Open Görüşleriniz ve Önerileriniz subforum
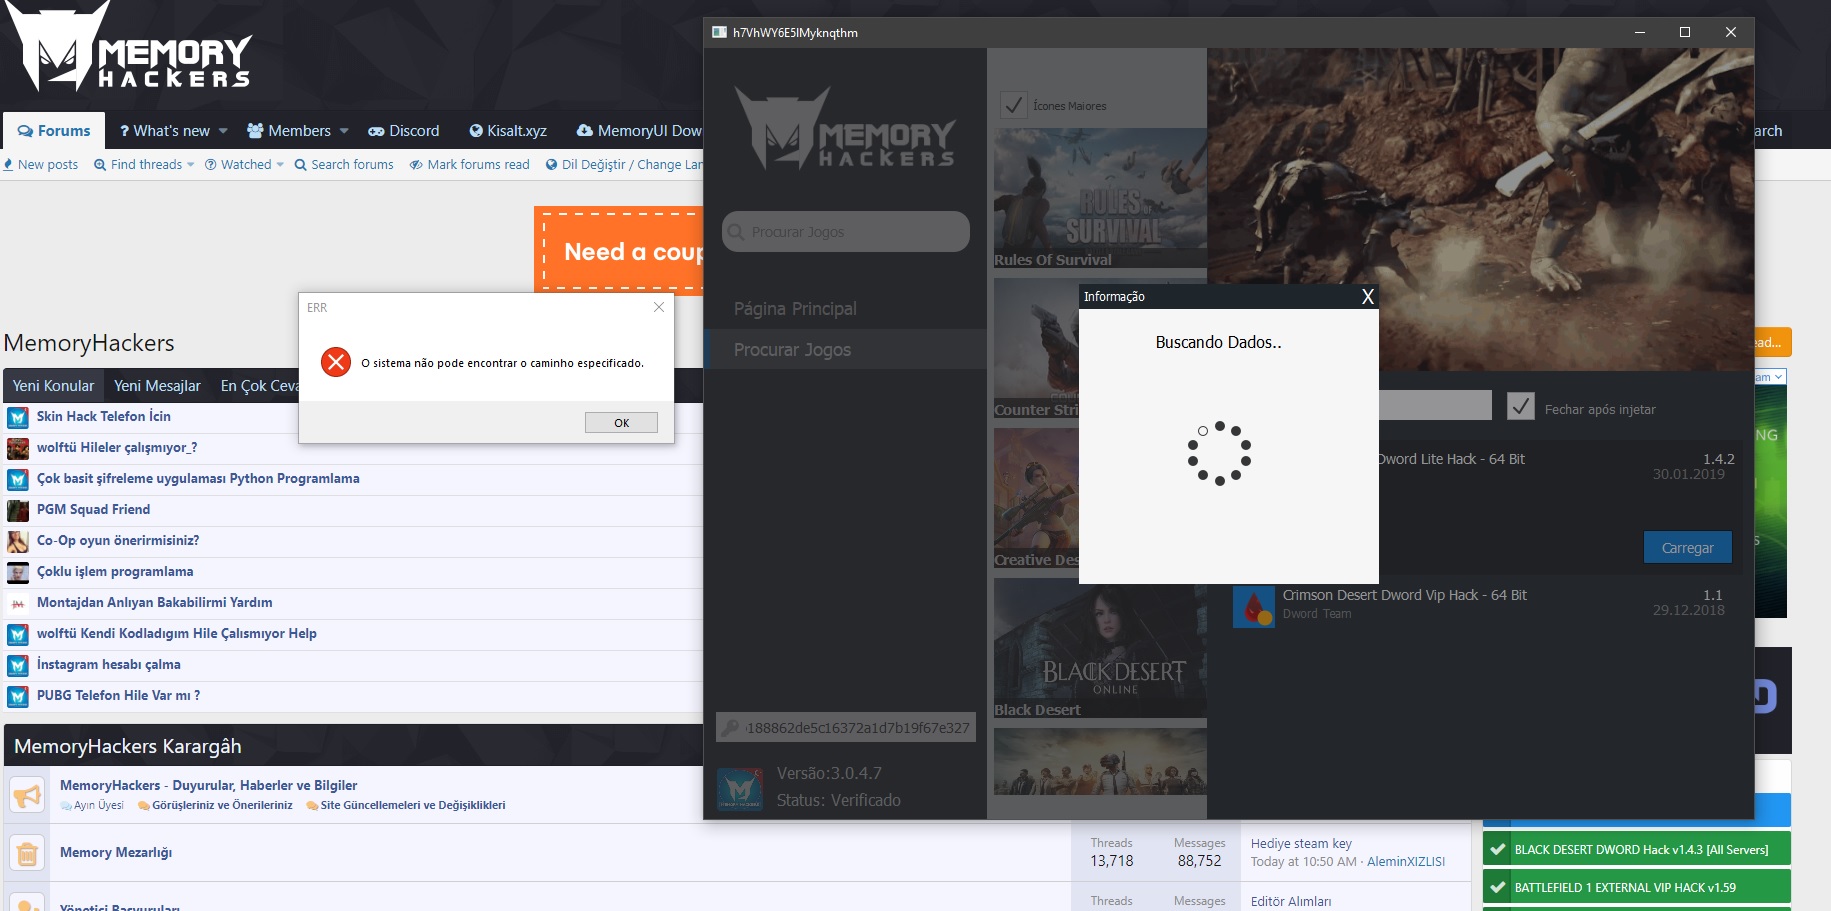 [x=222, y=806]
